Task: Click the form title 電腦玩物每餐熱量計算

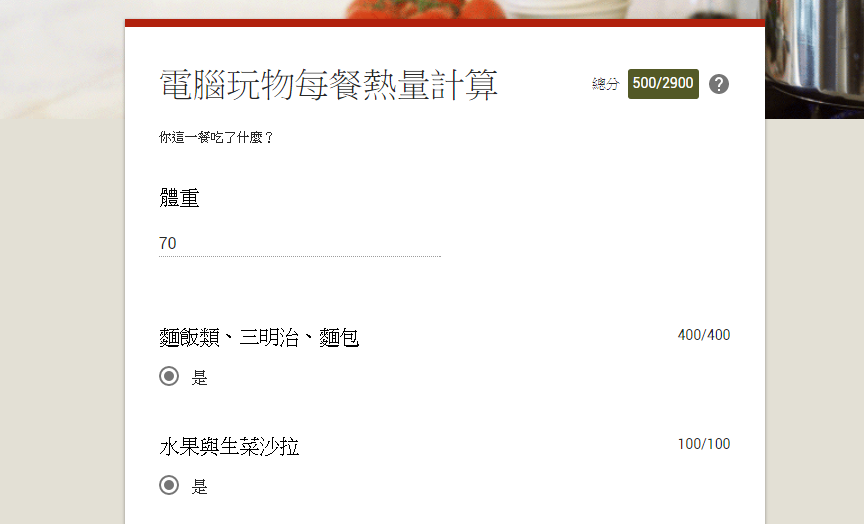Action: (x=328, y=85)
